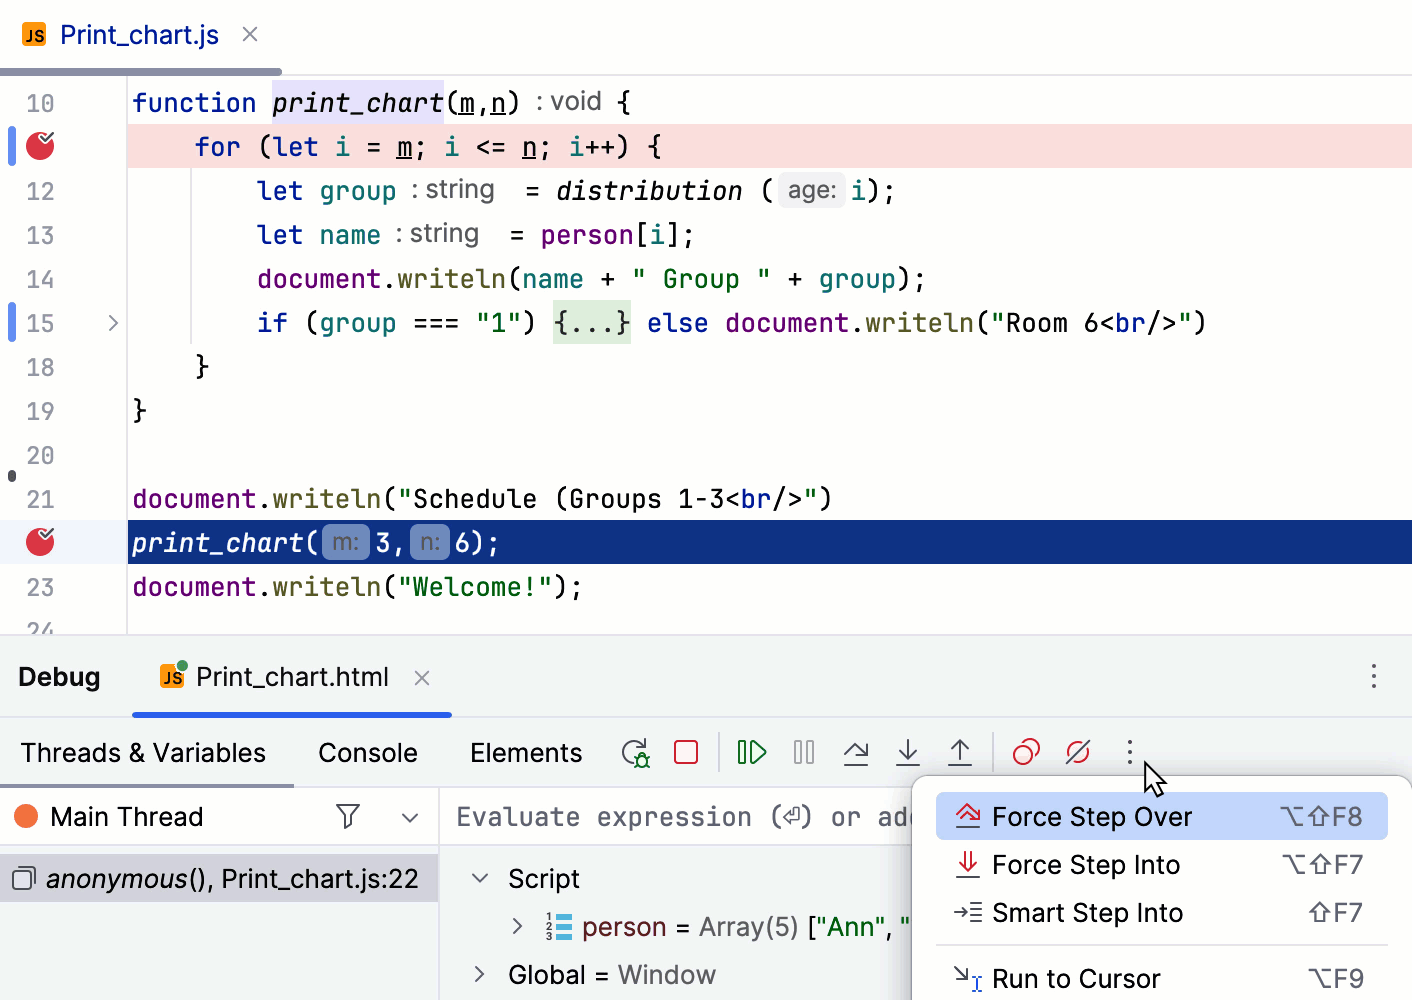Viewport: 1412px width, 1000px height.
Task: Select the Step Into action
Action: pyautogui.click(x=907, y=752)
